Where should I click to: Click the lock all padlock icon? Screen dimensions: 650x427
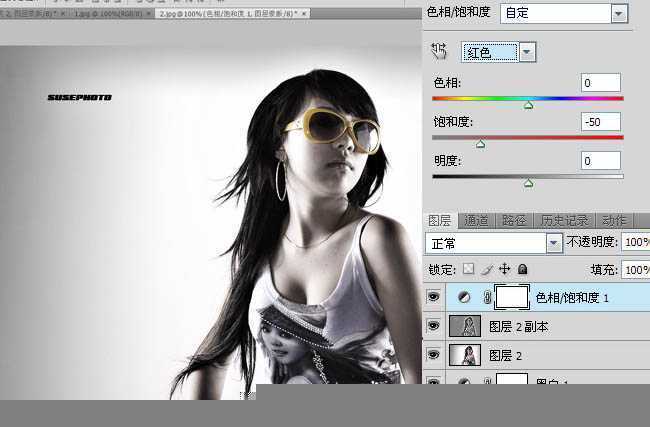[x=522, y=269]
